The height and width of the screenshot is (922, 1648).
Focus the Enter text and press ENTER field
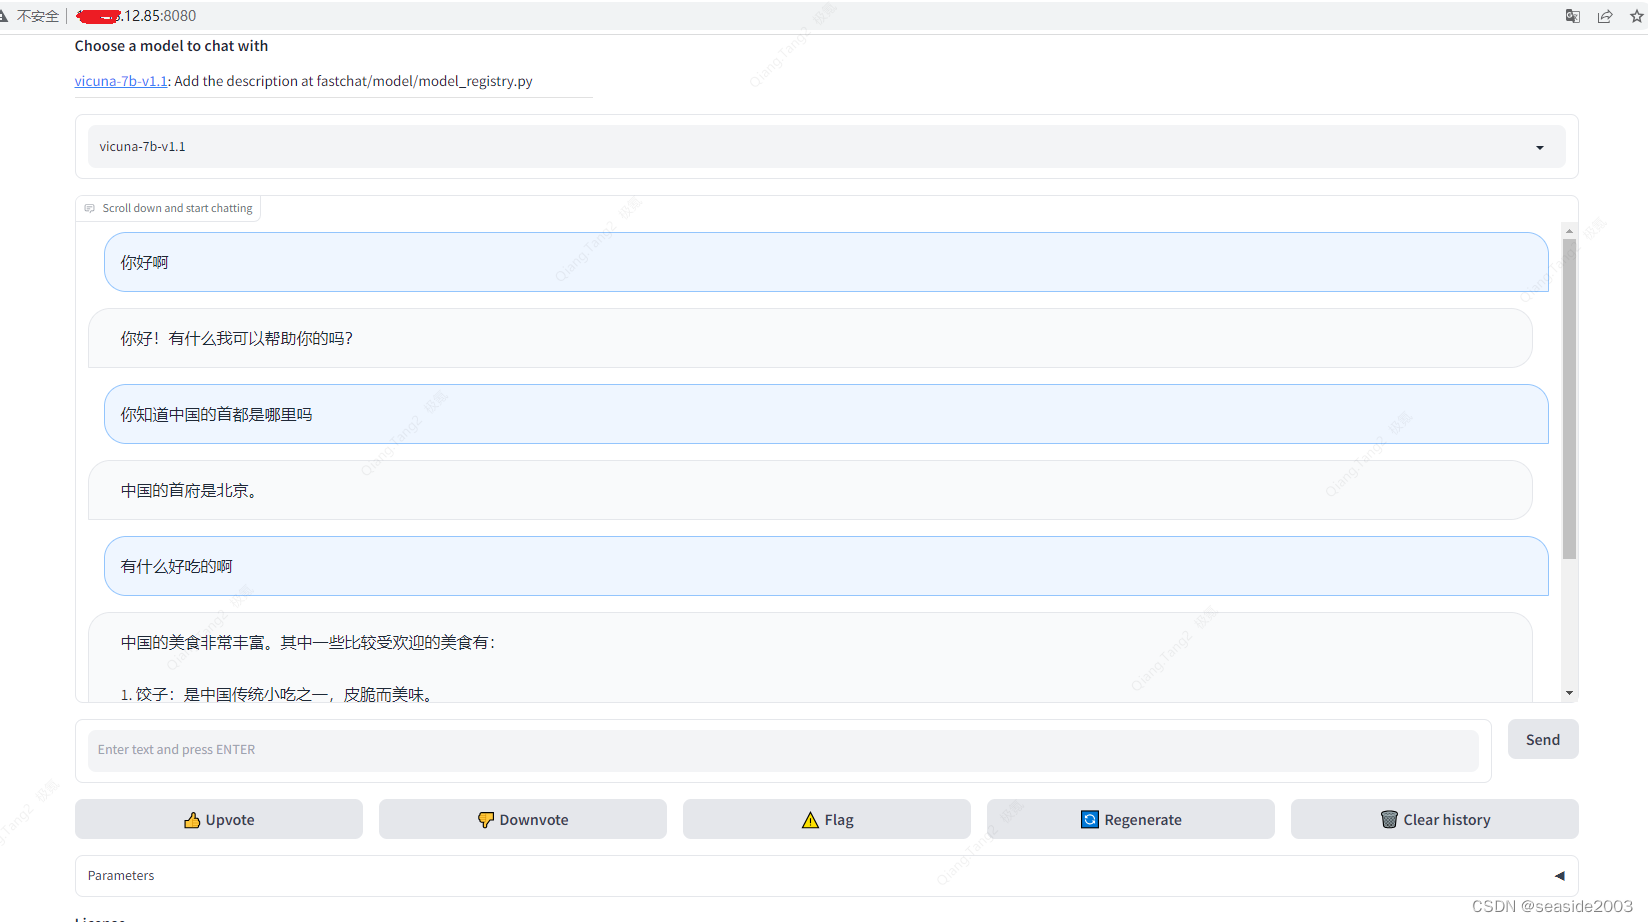783,750
